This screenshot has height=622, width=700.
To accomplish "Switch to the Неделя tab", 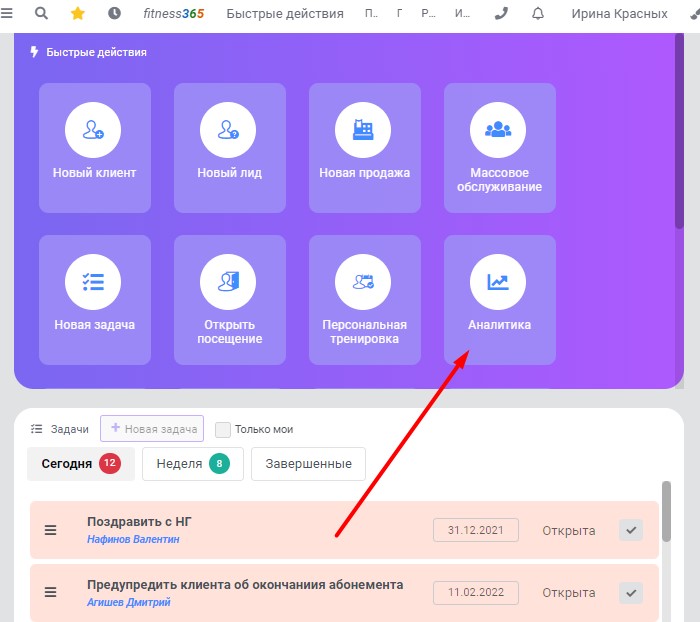I will [x=193, y=464].
